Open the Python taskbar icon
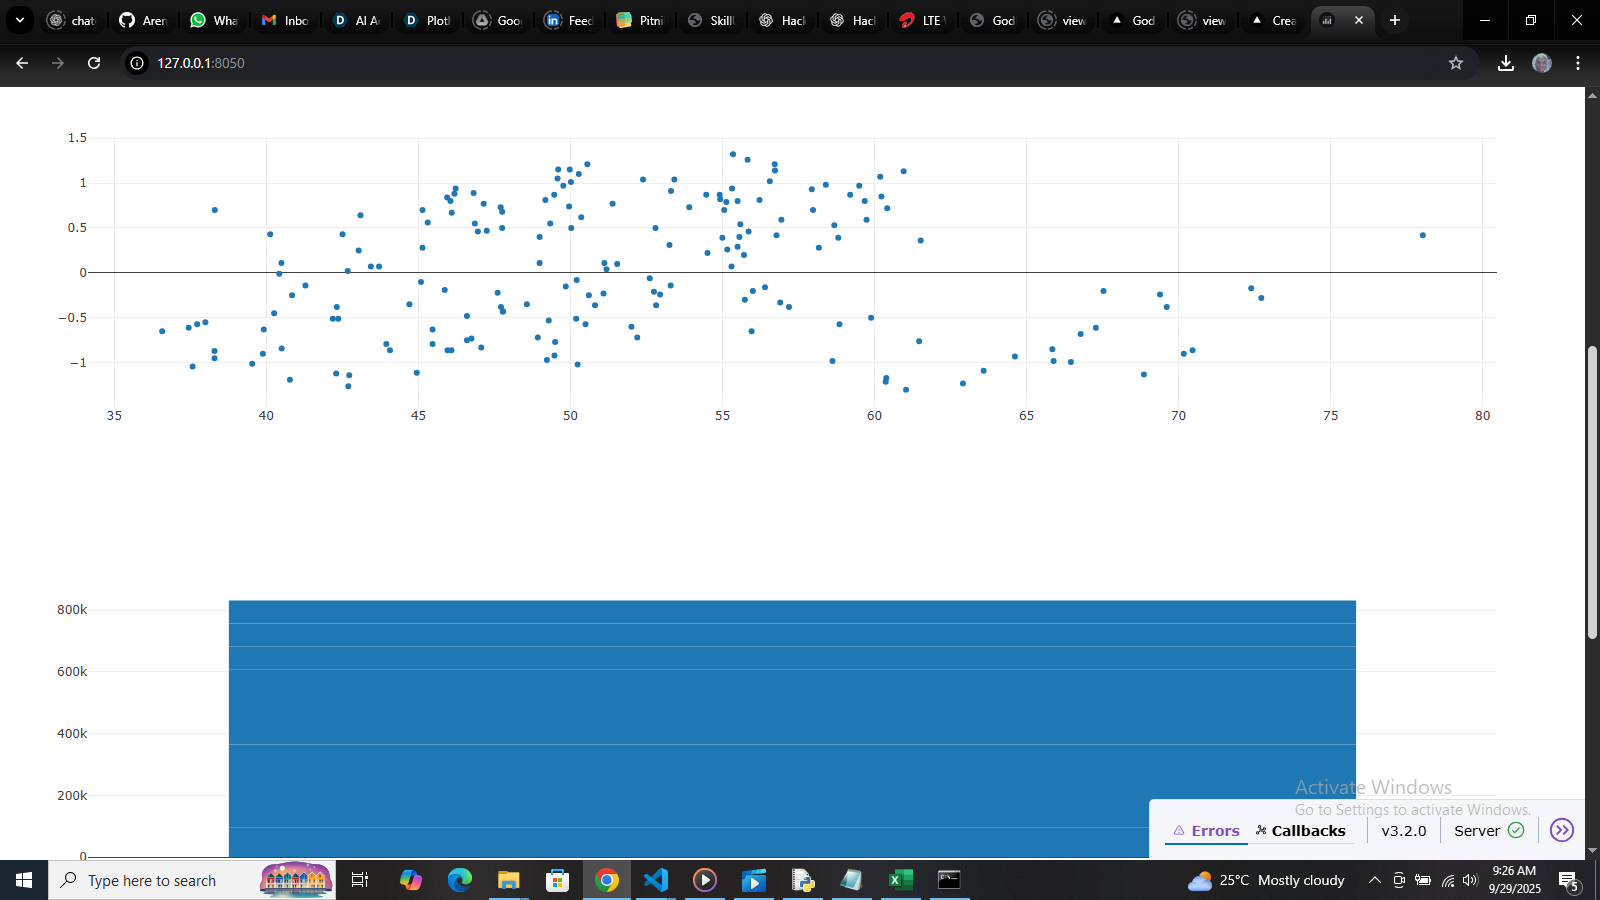Screen dimensions: 1600x900 (x=803, y=880)
